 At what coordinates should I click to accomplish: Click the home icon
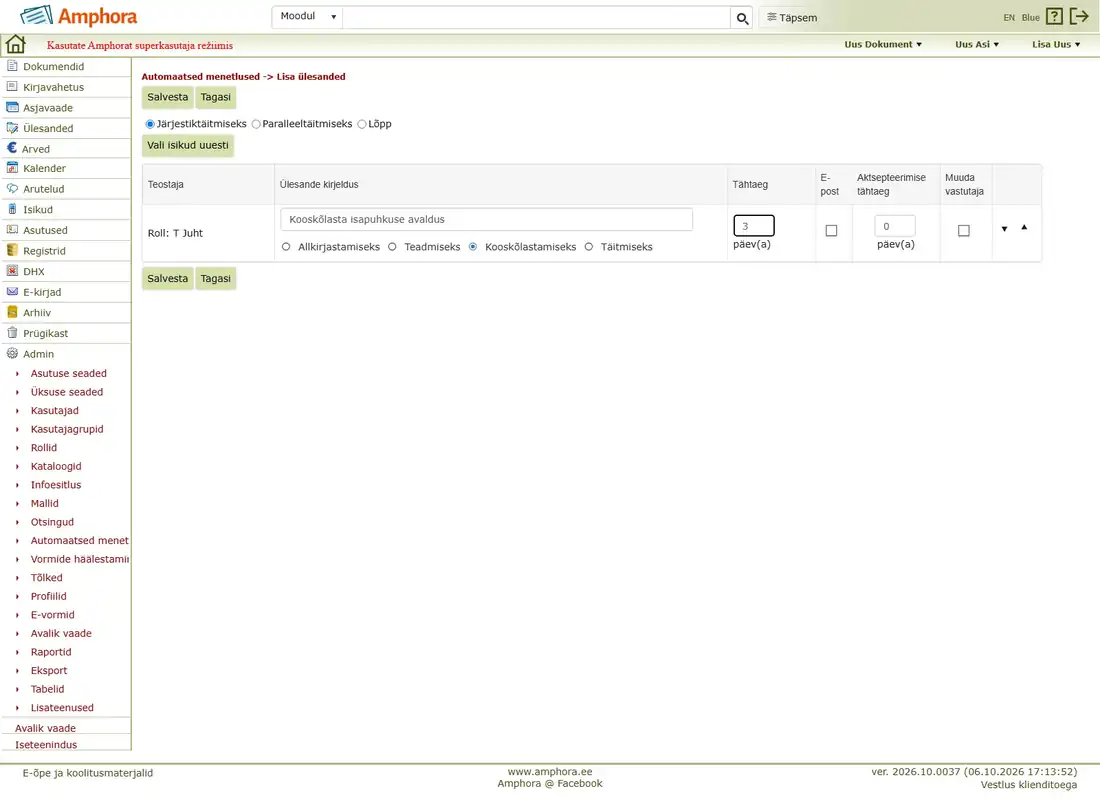pyautogui.click(x=15, y=44)
